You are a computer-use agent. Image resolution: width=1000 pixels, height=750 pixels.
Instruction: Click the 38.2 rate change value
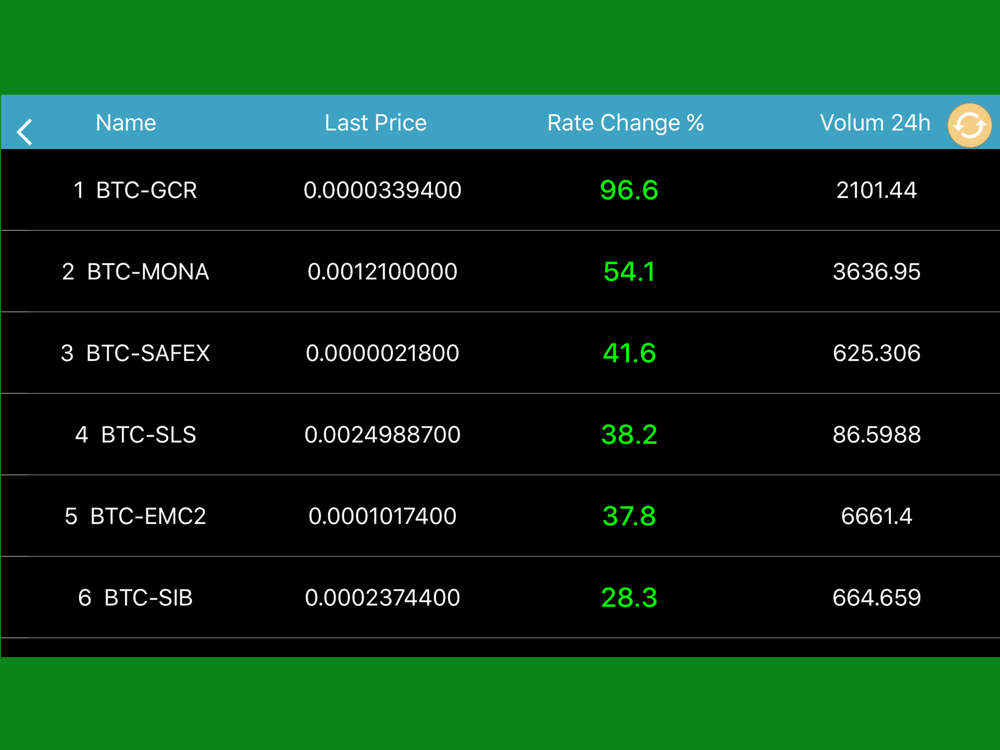click(629, 435)
